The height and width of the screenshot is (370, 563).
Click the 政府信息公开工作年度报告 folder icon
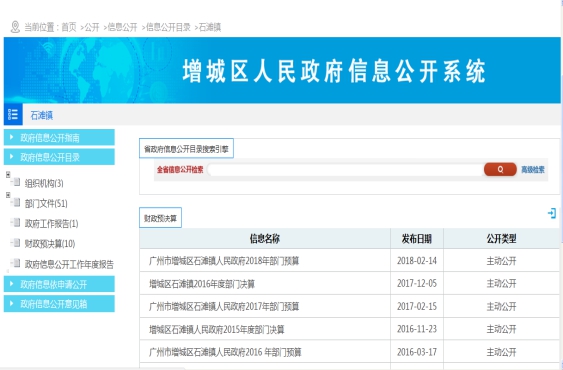[x=16, y=263]
